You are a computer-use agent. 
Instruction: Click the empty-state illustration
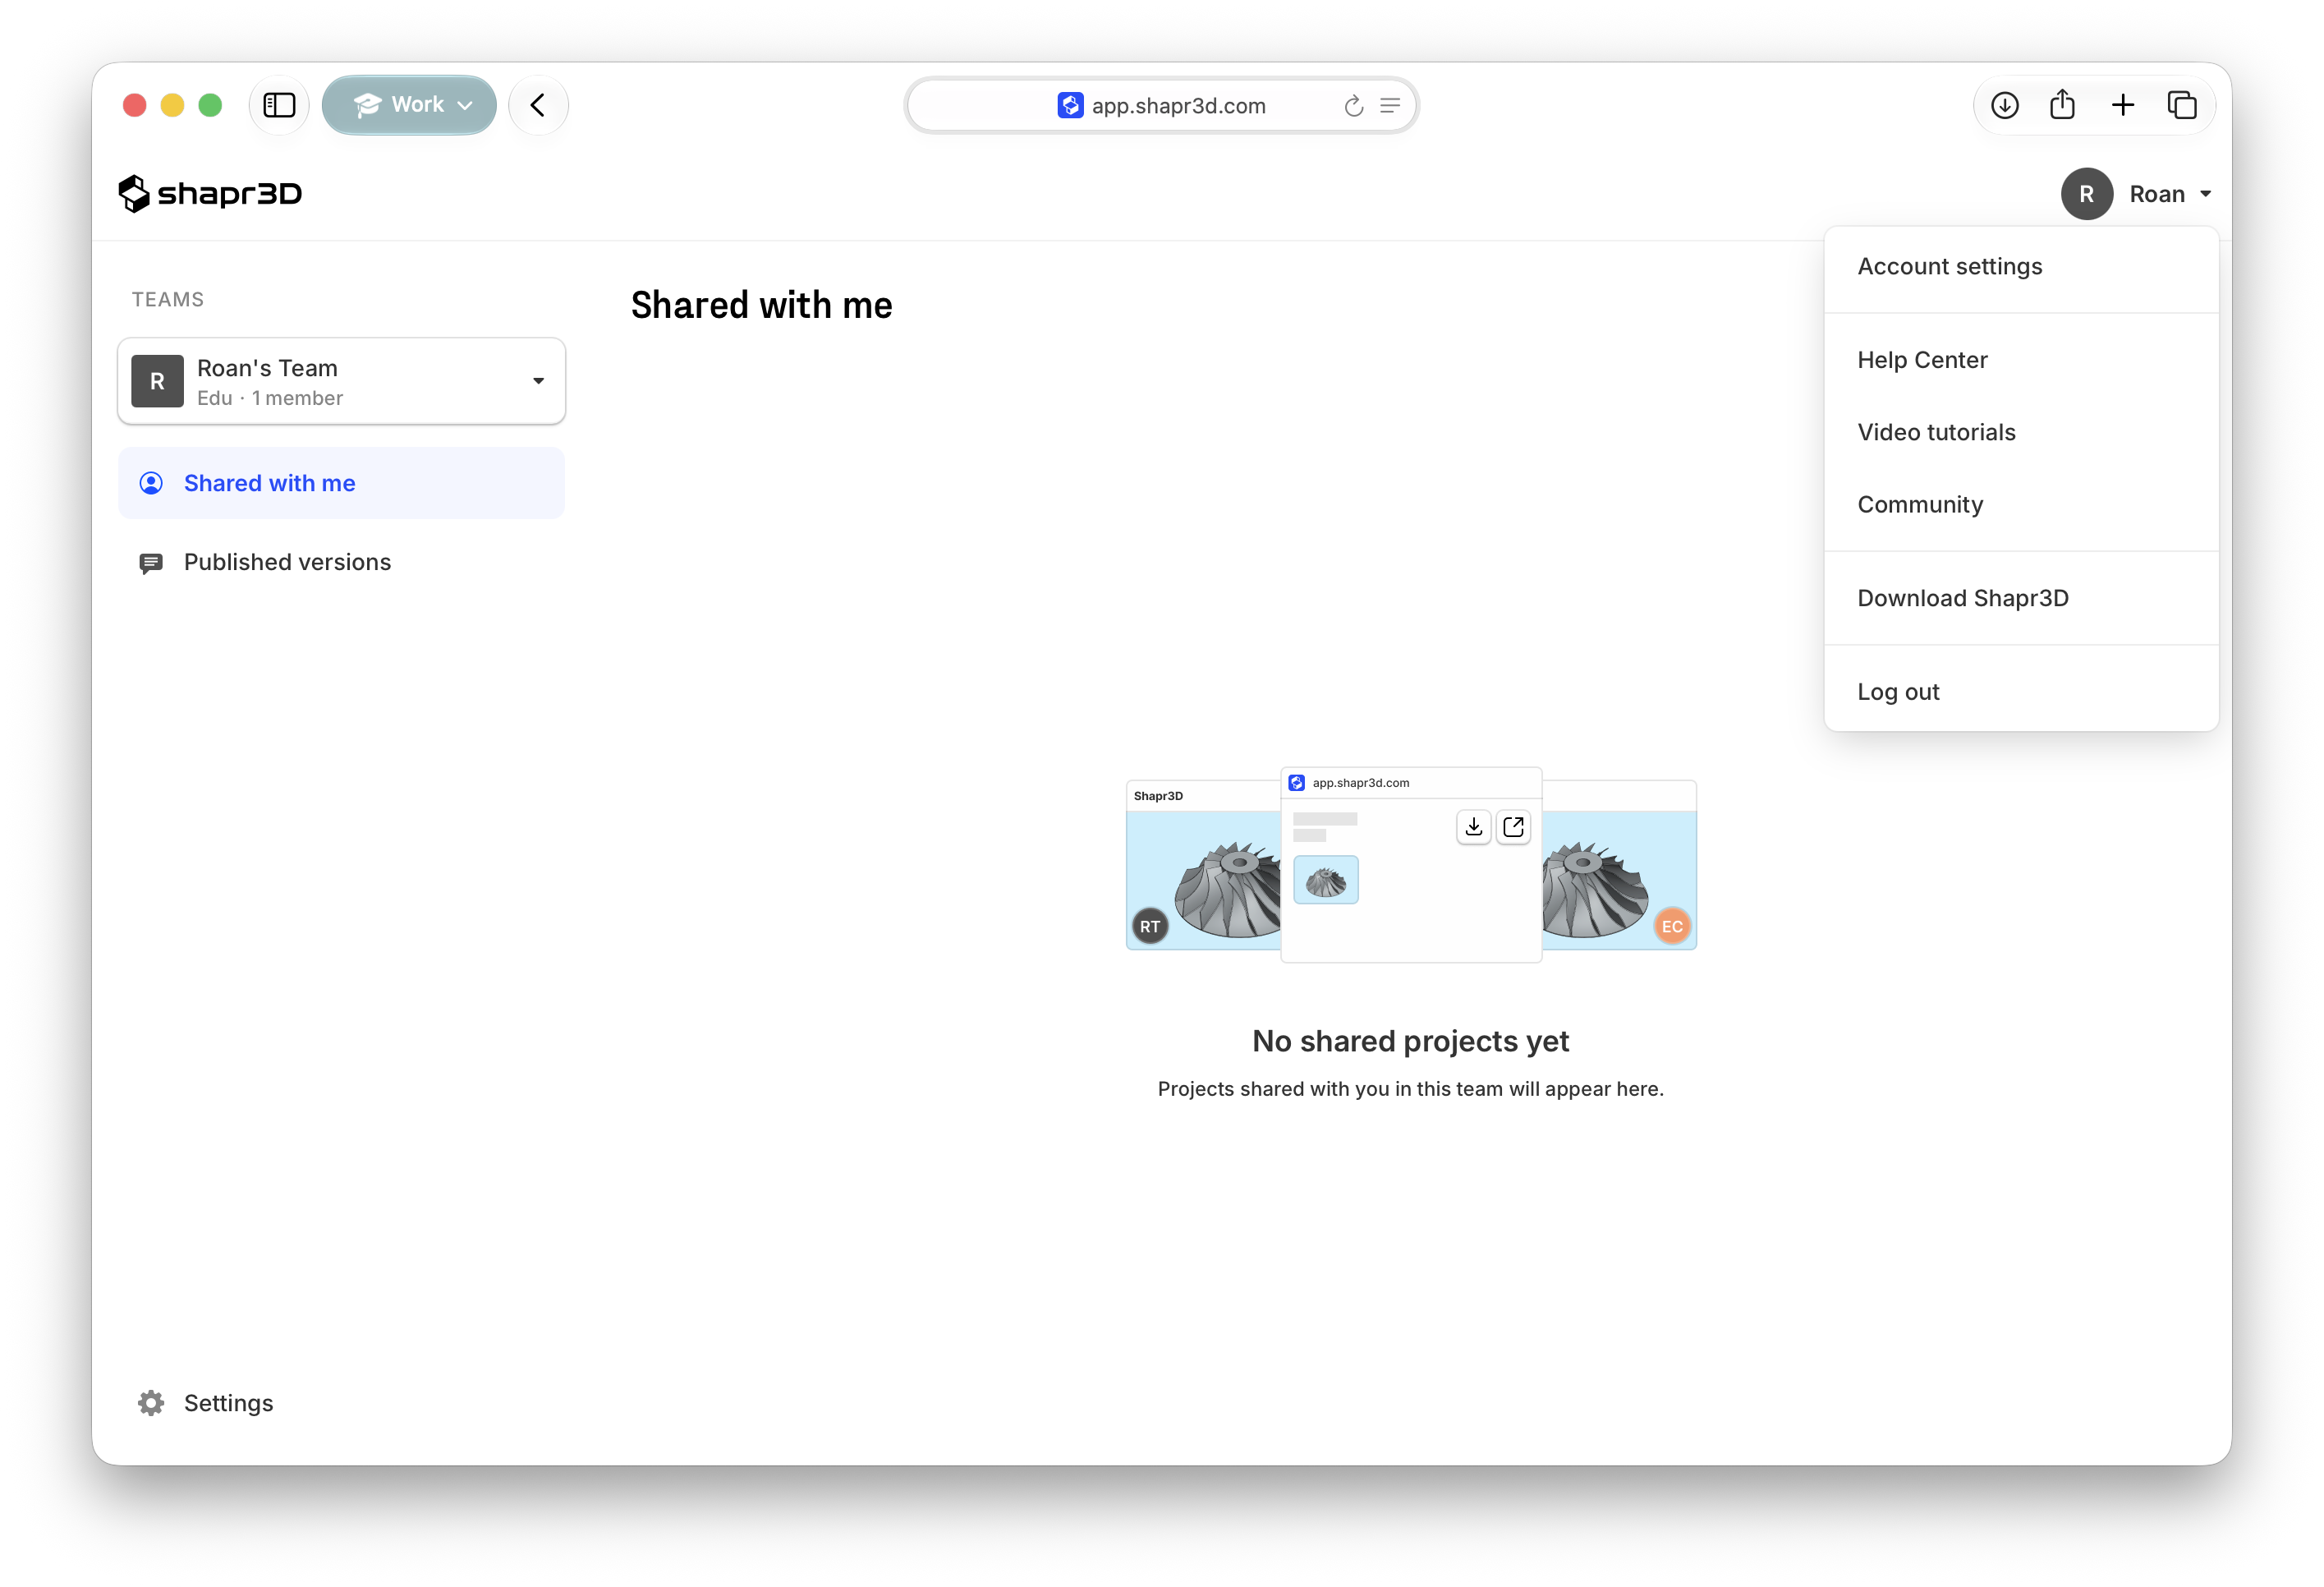[1410, 865]
